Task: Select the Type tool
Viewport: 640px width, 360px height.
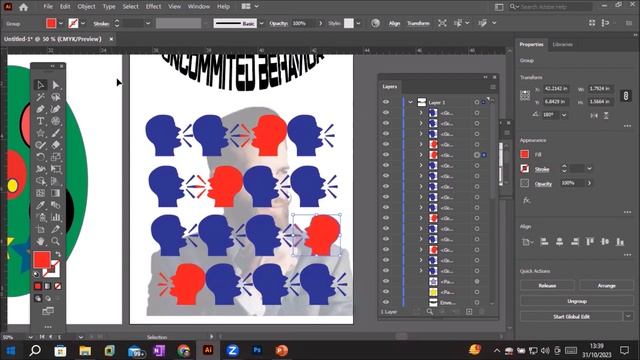Action: click(x=40, y=121)
